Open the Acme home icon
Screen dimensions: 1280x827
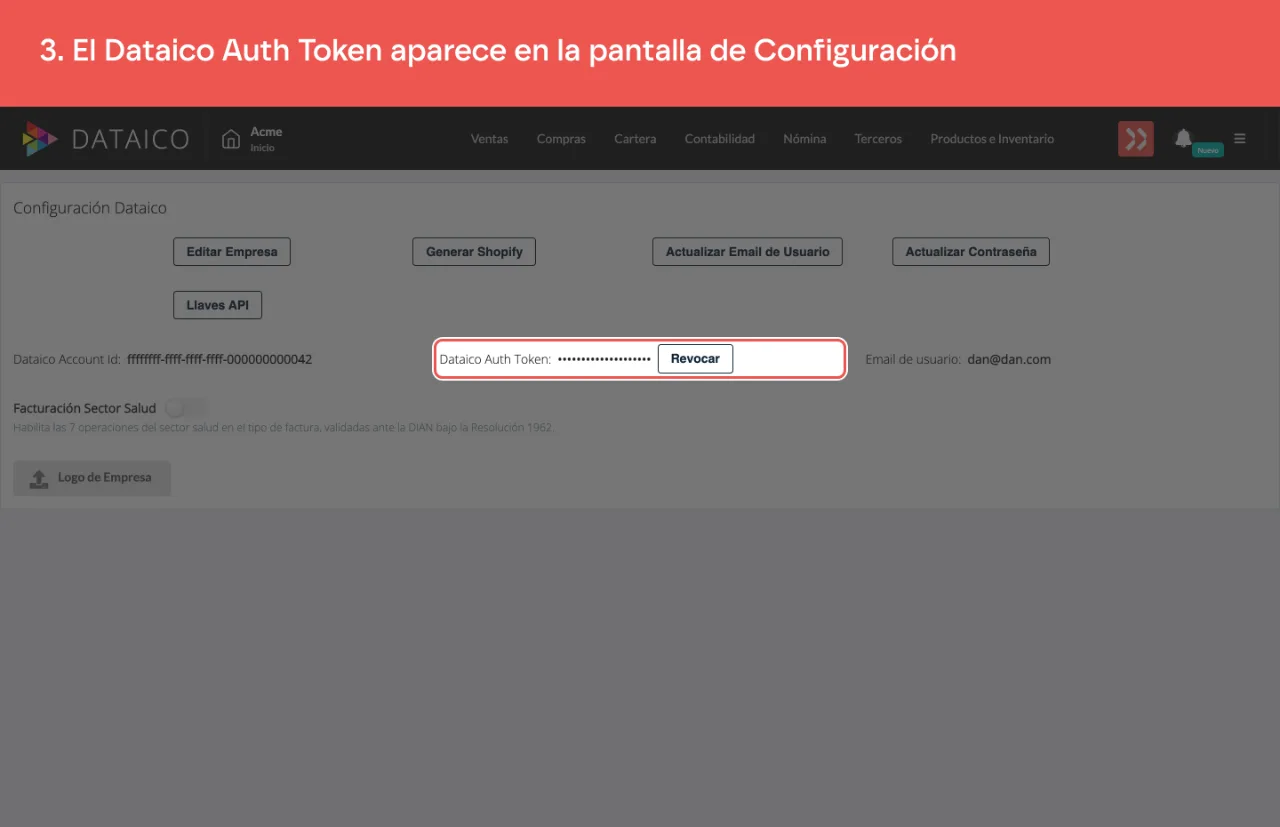231,139
